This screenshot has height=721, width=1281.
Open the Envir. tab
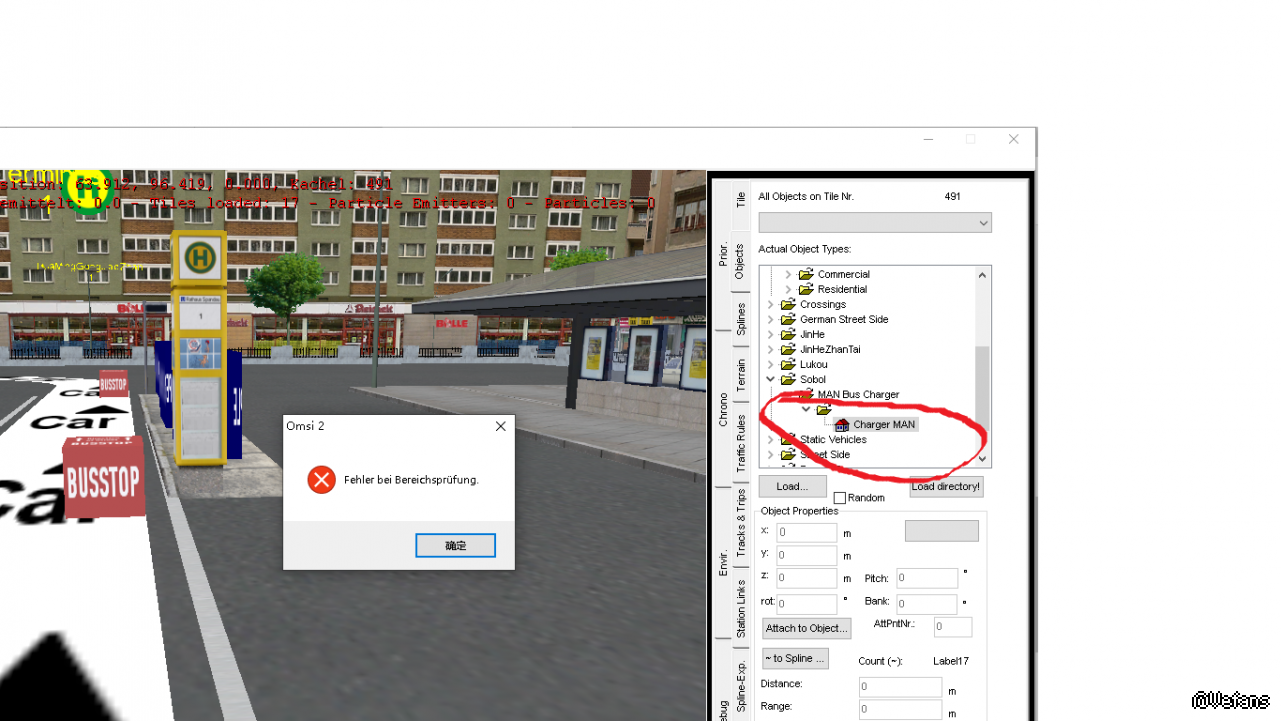click(723, 562)
